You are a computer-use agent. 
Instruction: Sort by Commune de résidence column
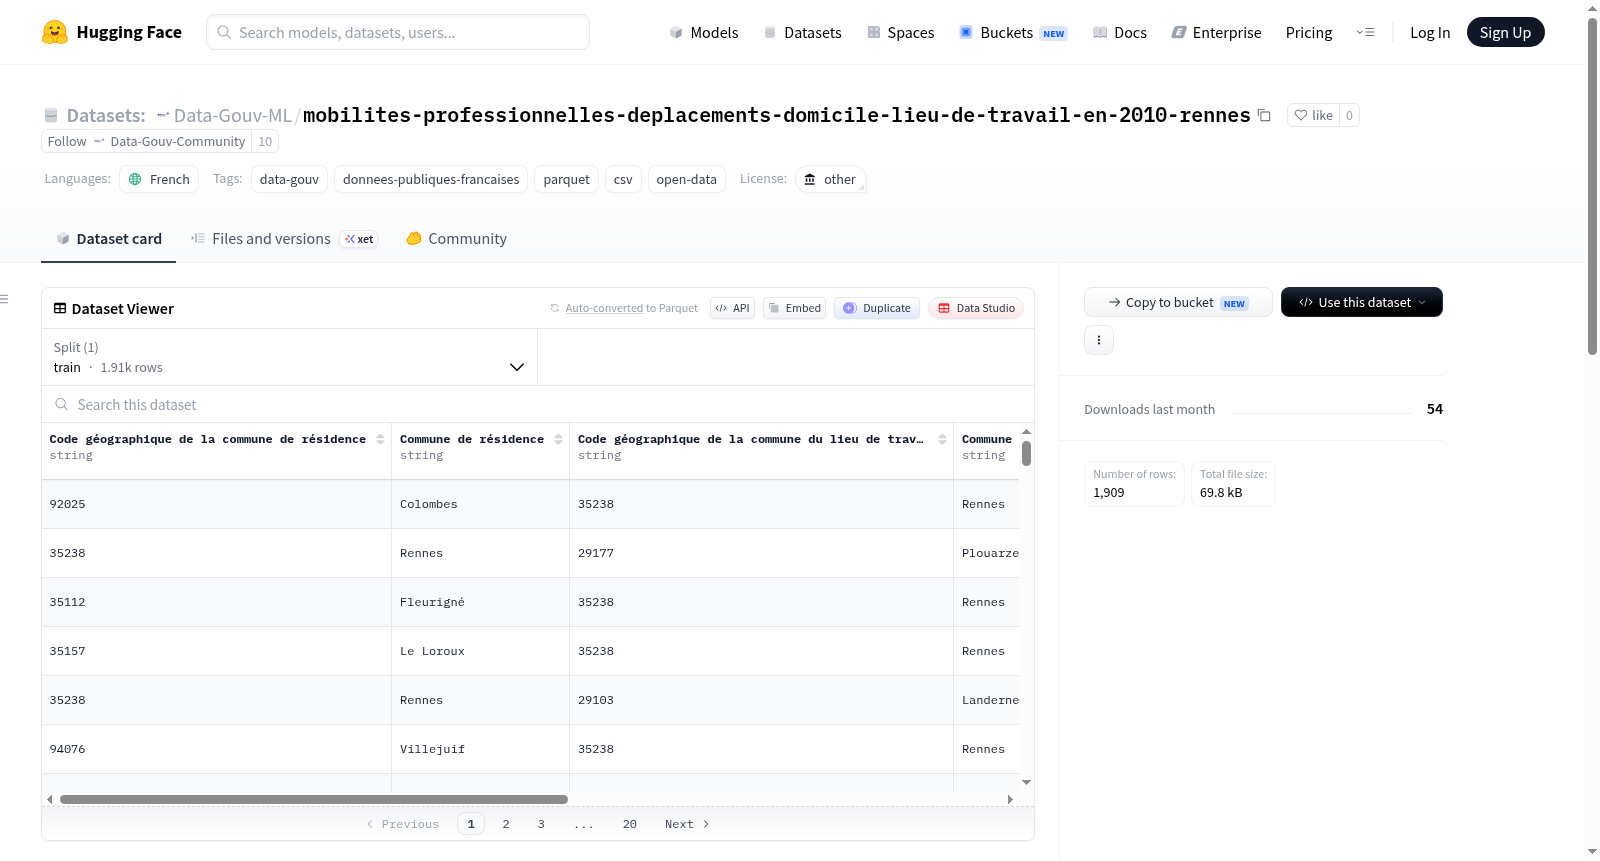(x=558, y=439)
